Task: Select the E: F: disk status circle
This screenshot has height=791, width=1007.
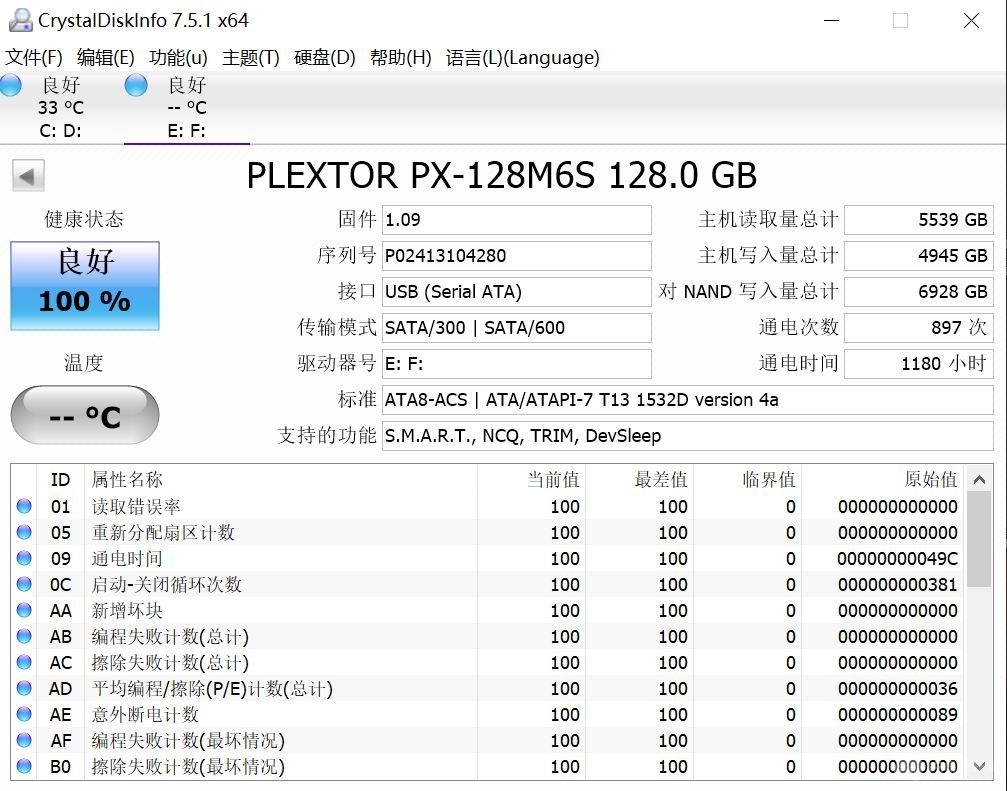Action: [136, 85]
